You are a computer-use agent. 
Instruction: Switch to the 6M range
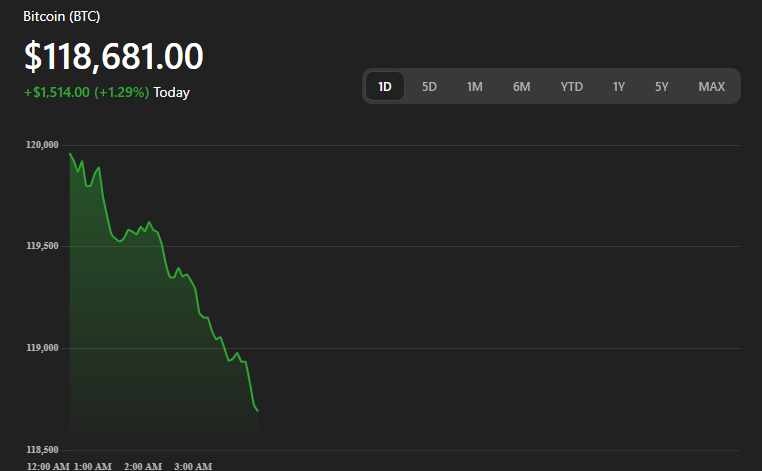[521, 87]
